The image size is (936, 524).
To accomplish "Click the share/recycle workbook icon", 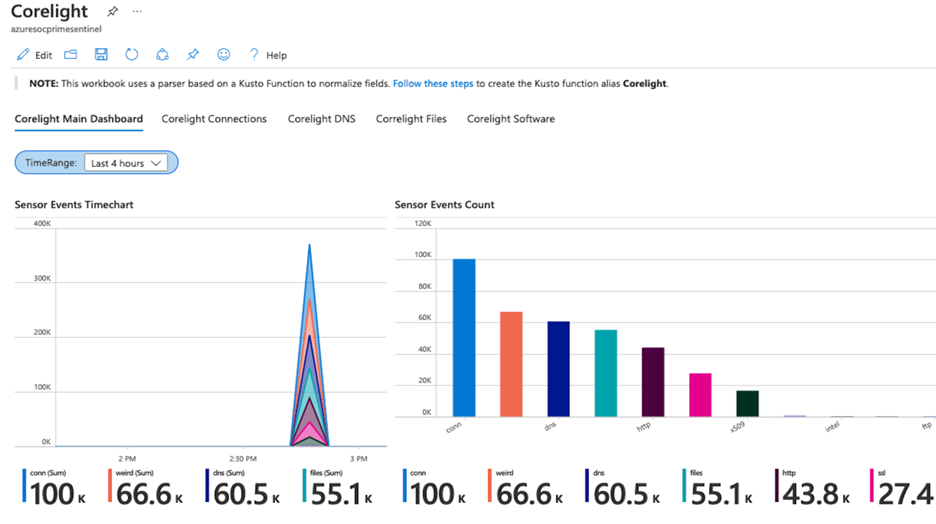I will (162, 55).
